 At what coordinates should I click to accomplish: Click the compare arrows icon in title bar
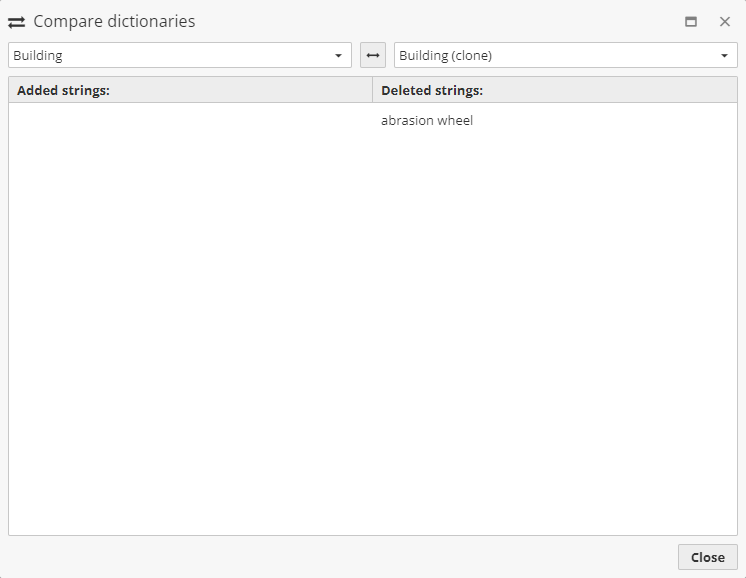pyautogui.click(x=17, y=21)
